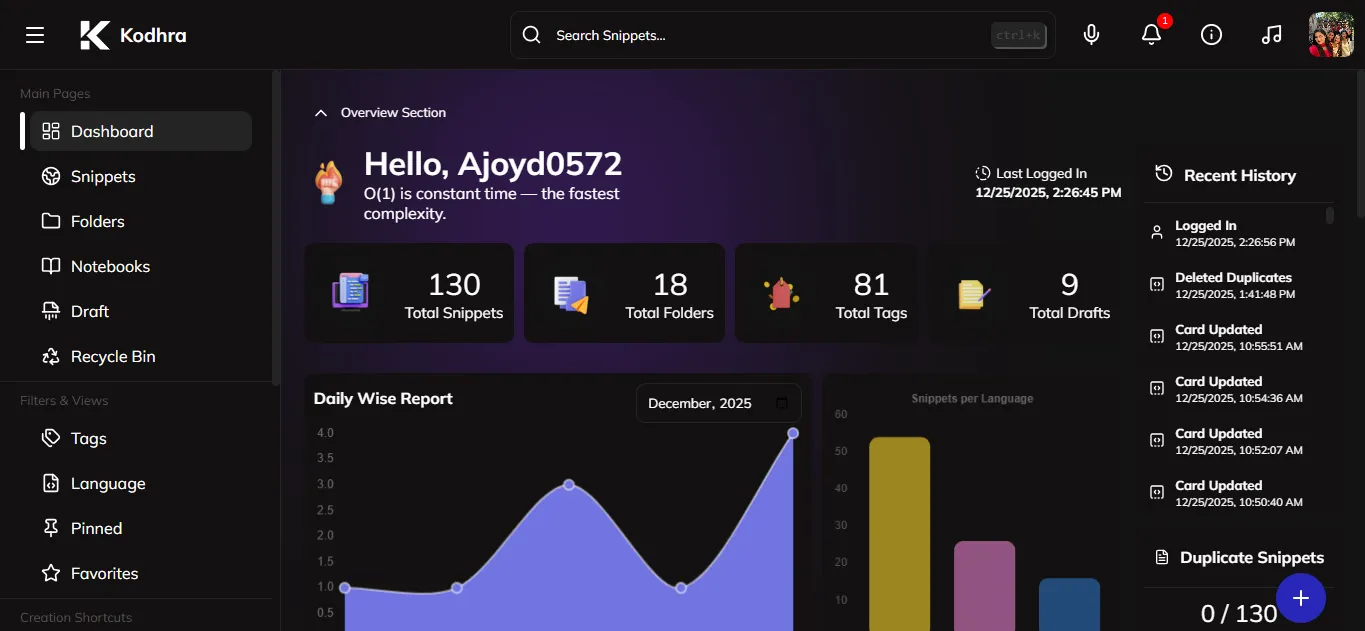This screenshot has width=1365, height=631.
Task: Click the Kodhra logo icon
Action: (95, 35)
